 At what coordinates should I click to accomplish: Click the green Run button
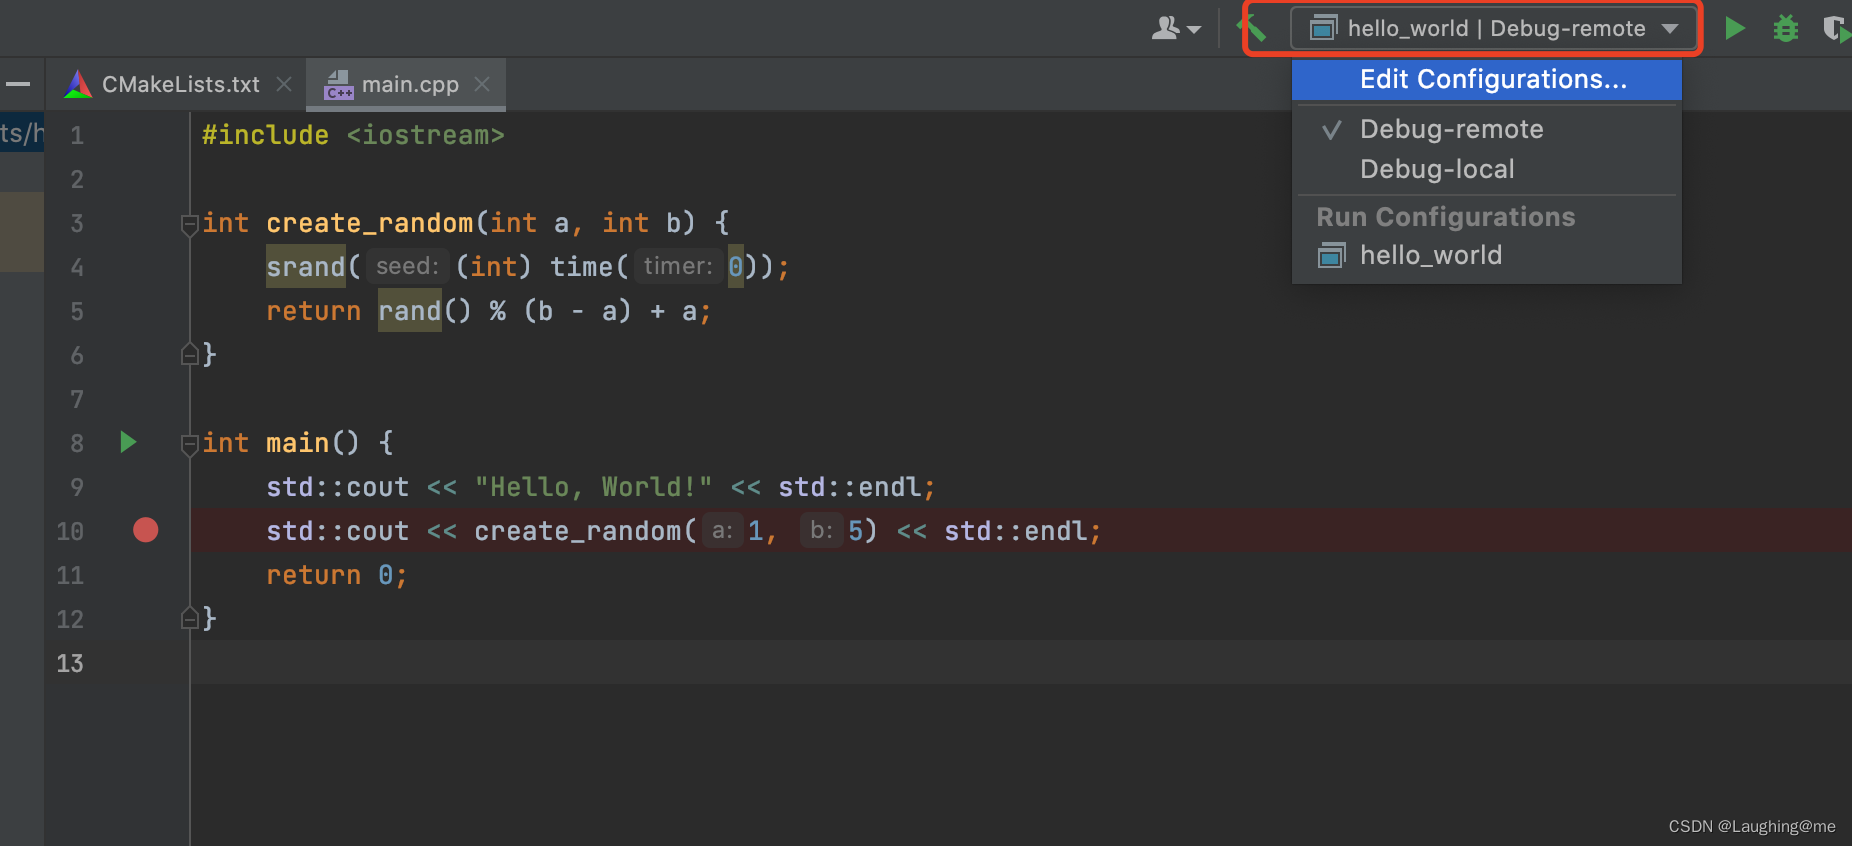click(x=1735, y=28)
